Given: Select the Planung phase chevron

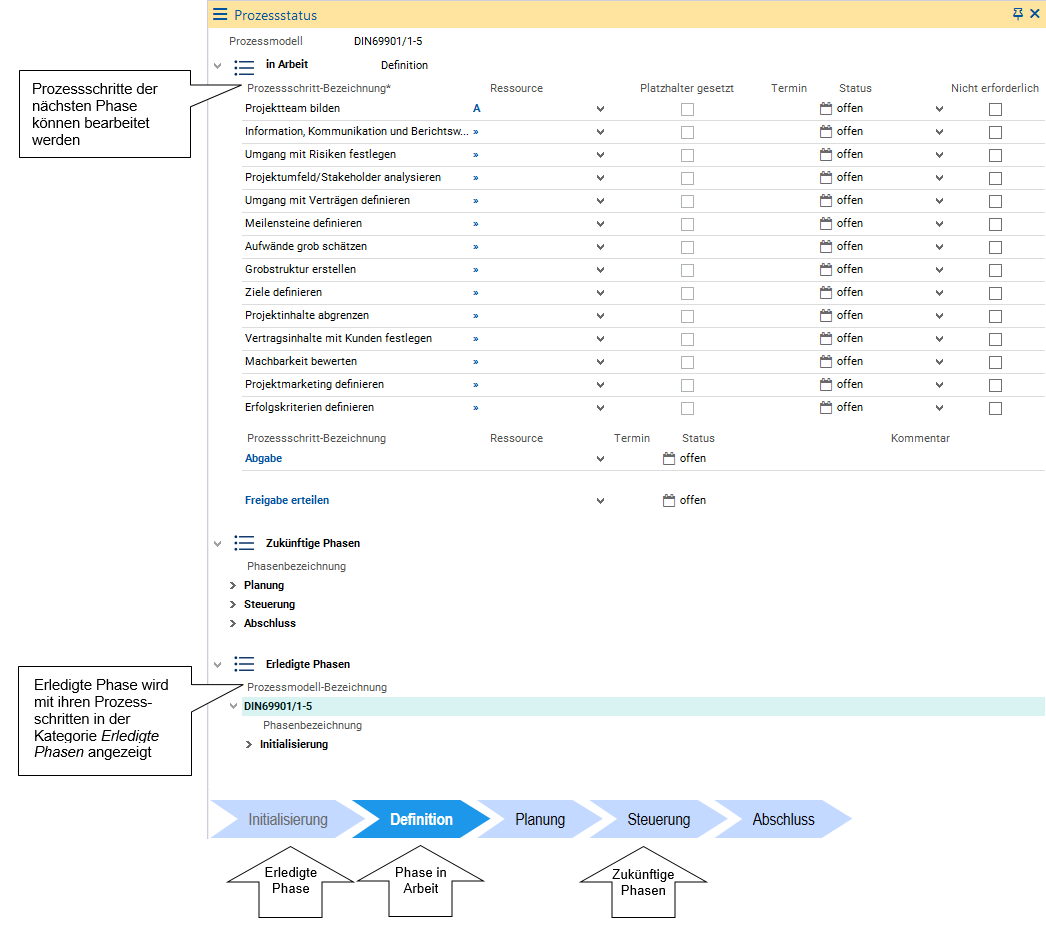Looking at the screenshot, I should click(540, 819).
